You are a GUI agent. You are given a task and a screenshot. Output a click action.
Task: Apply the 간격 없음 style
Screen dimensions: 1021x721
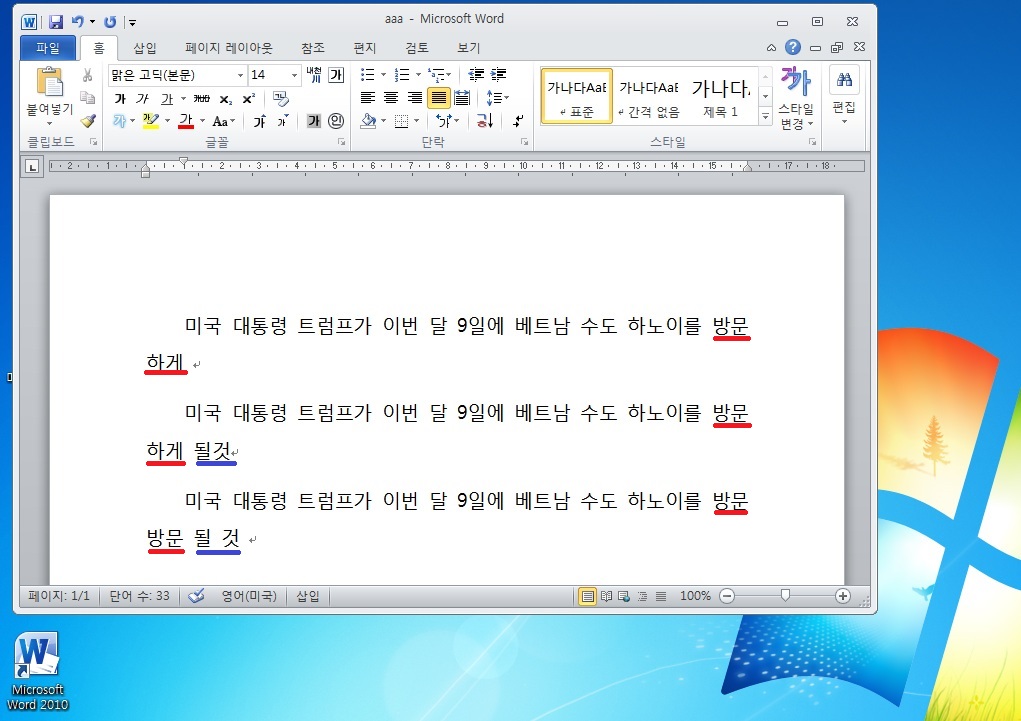tap(649, 96)
